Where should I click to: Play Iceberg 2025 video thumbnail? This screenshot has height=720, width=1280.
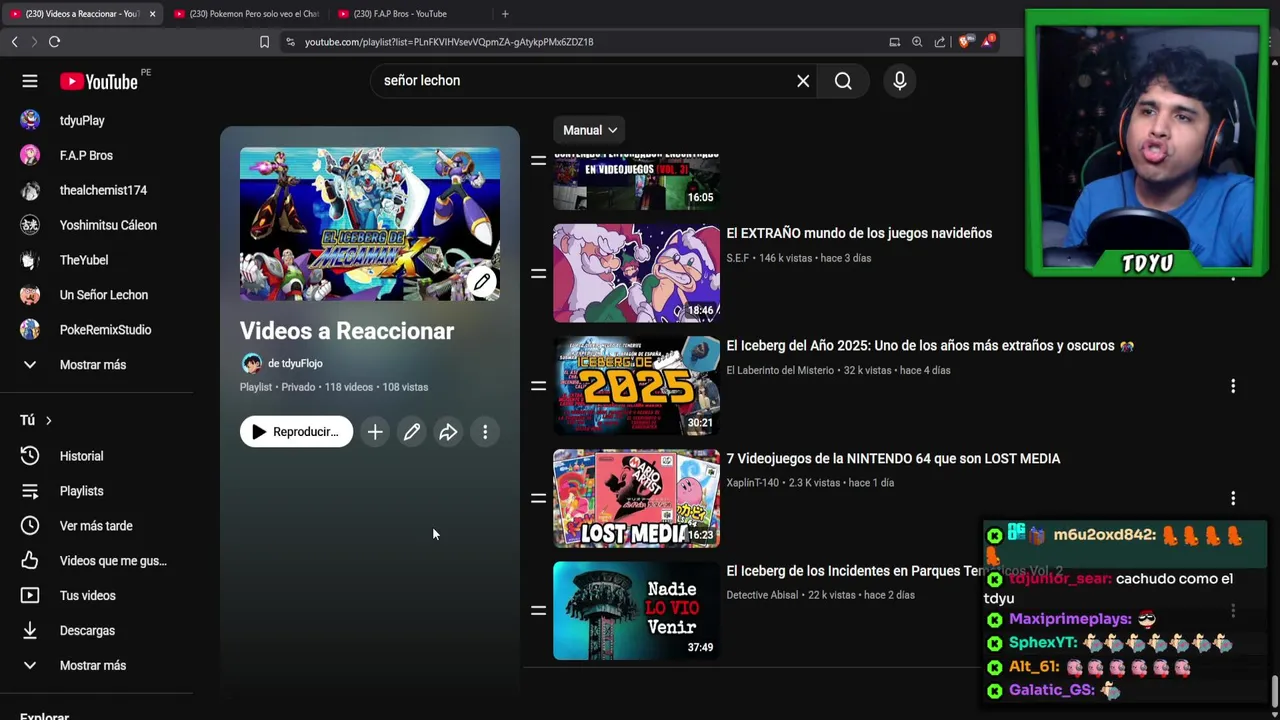click(636, 386)
